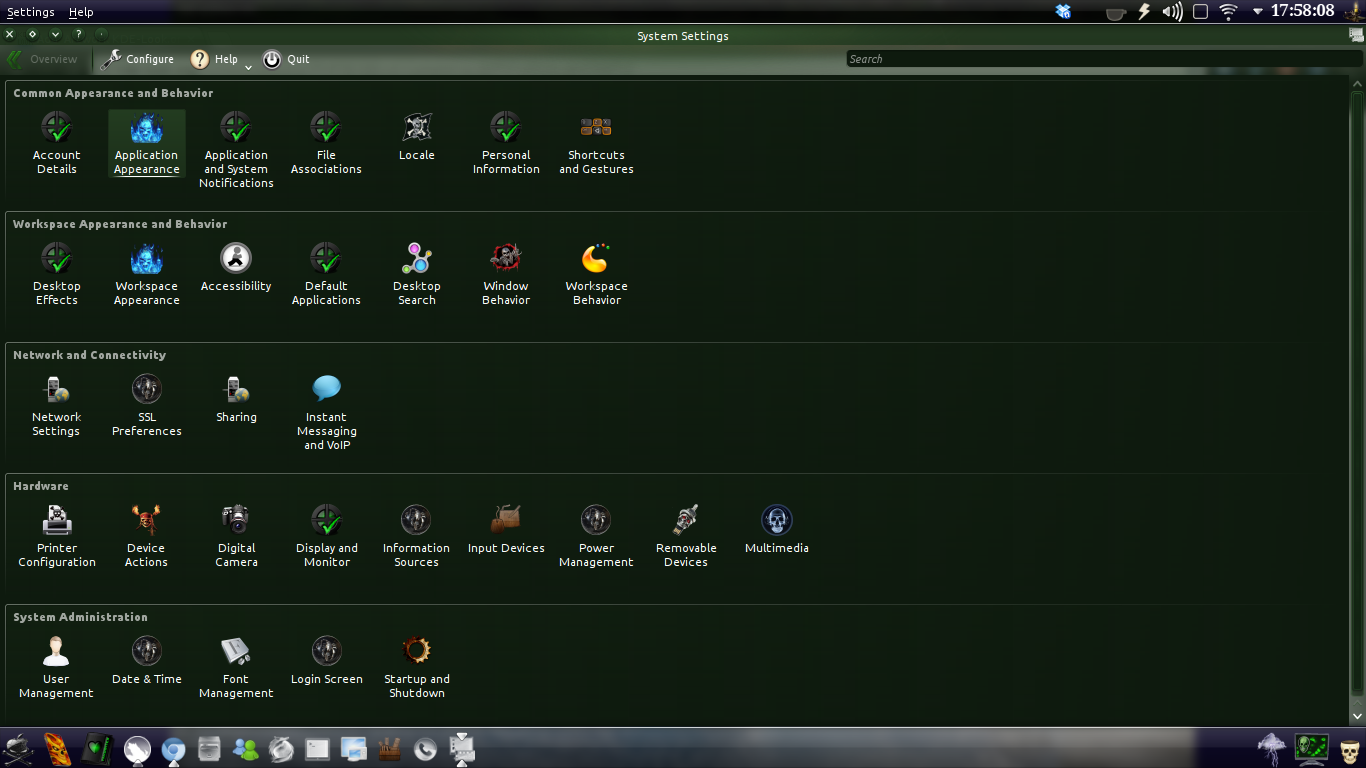Click the Configure toolbar button
Screen dimensions: 1366x768
[x=138, y=59]
